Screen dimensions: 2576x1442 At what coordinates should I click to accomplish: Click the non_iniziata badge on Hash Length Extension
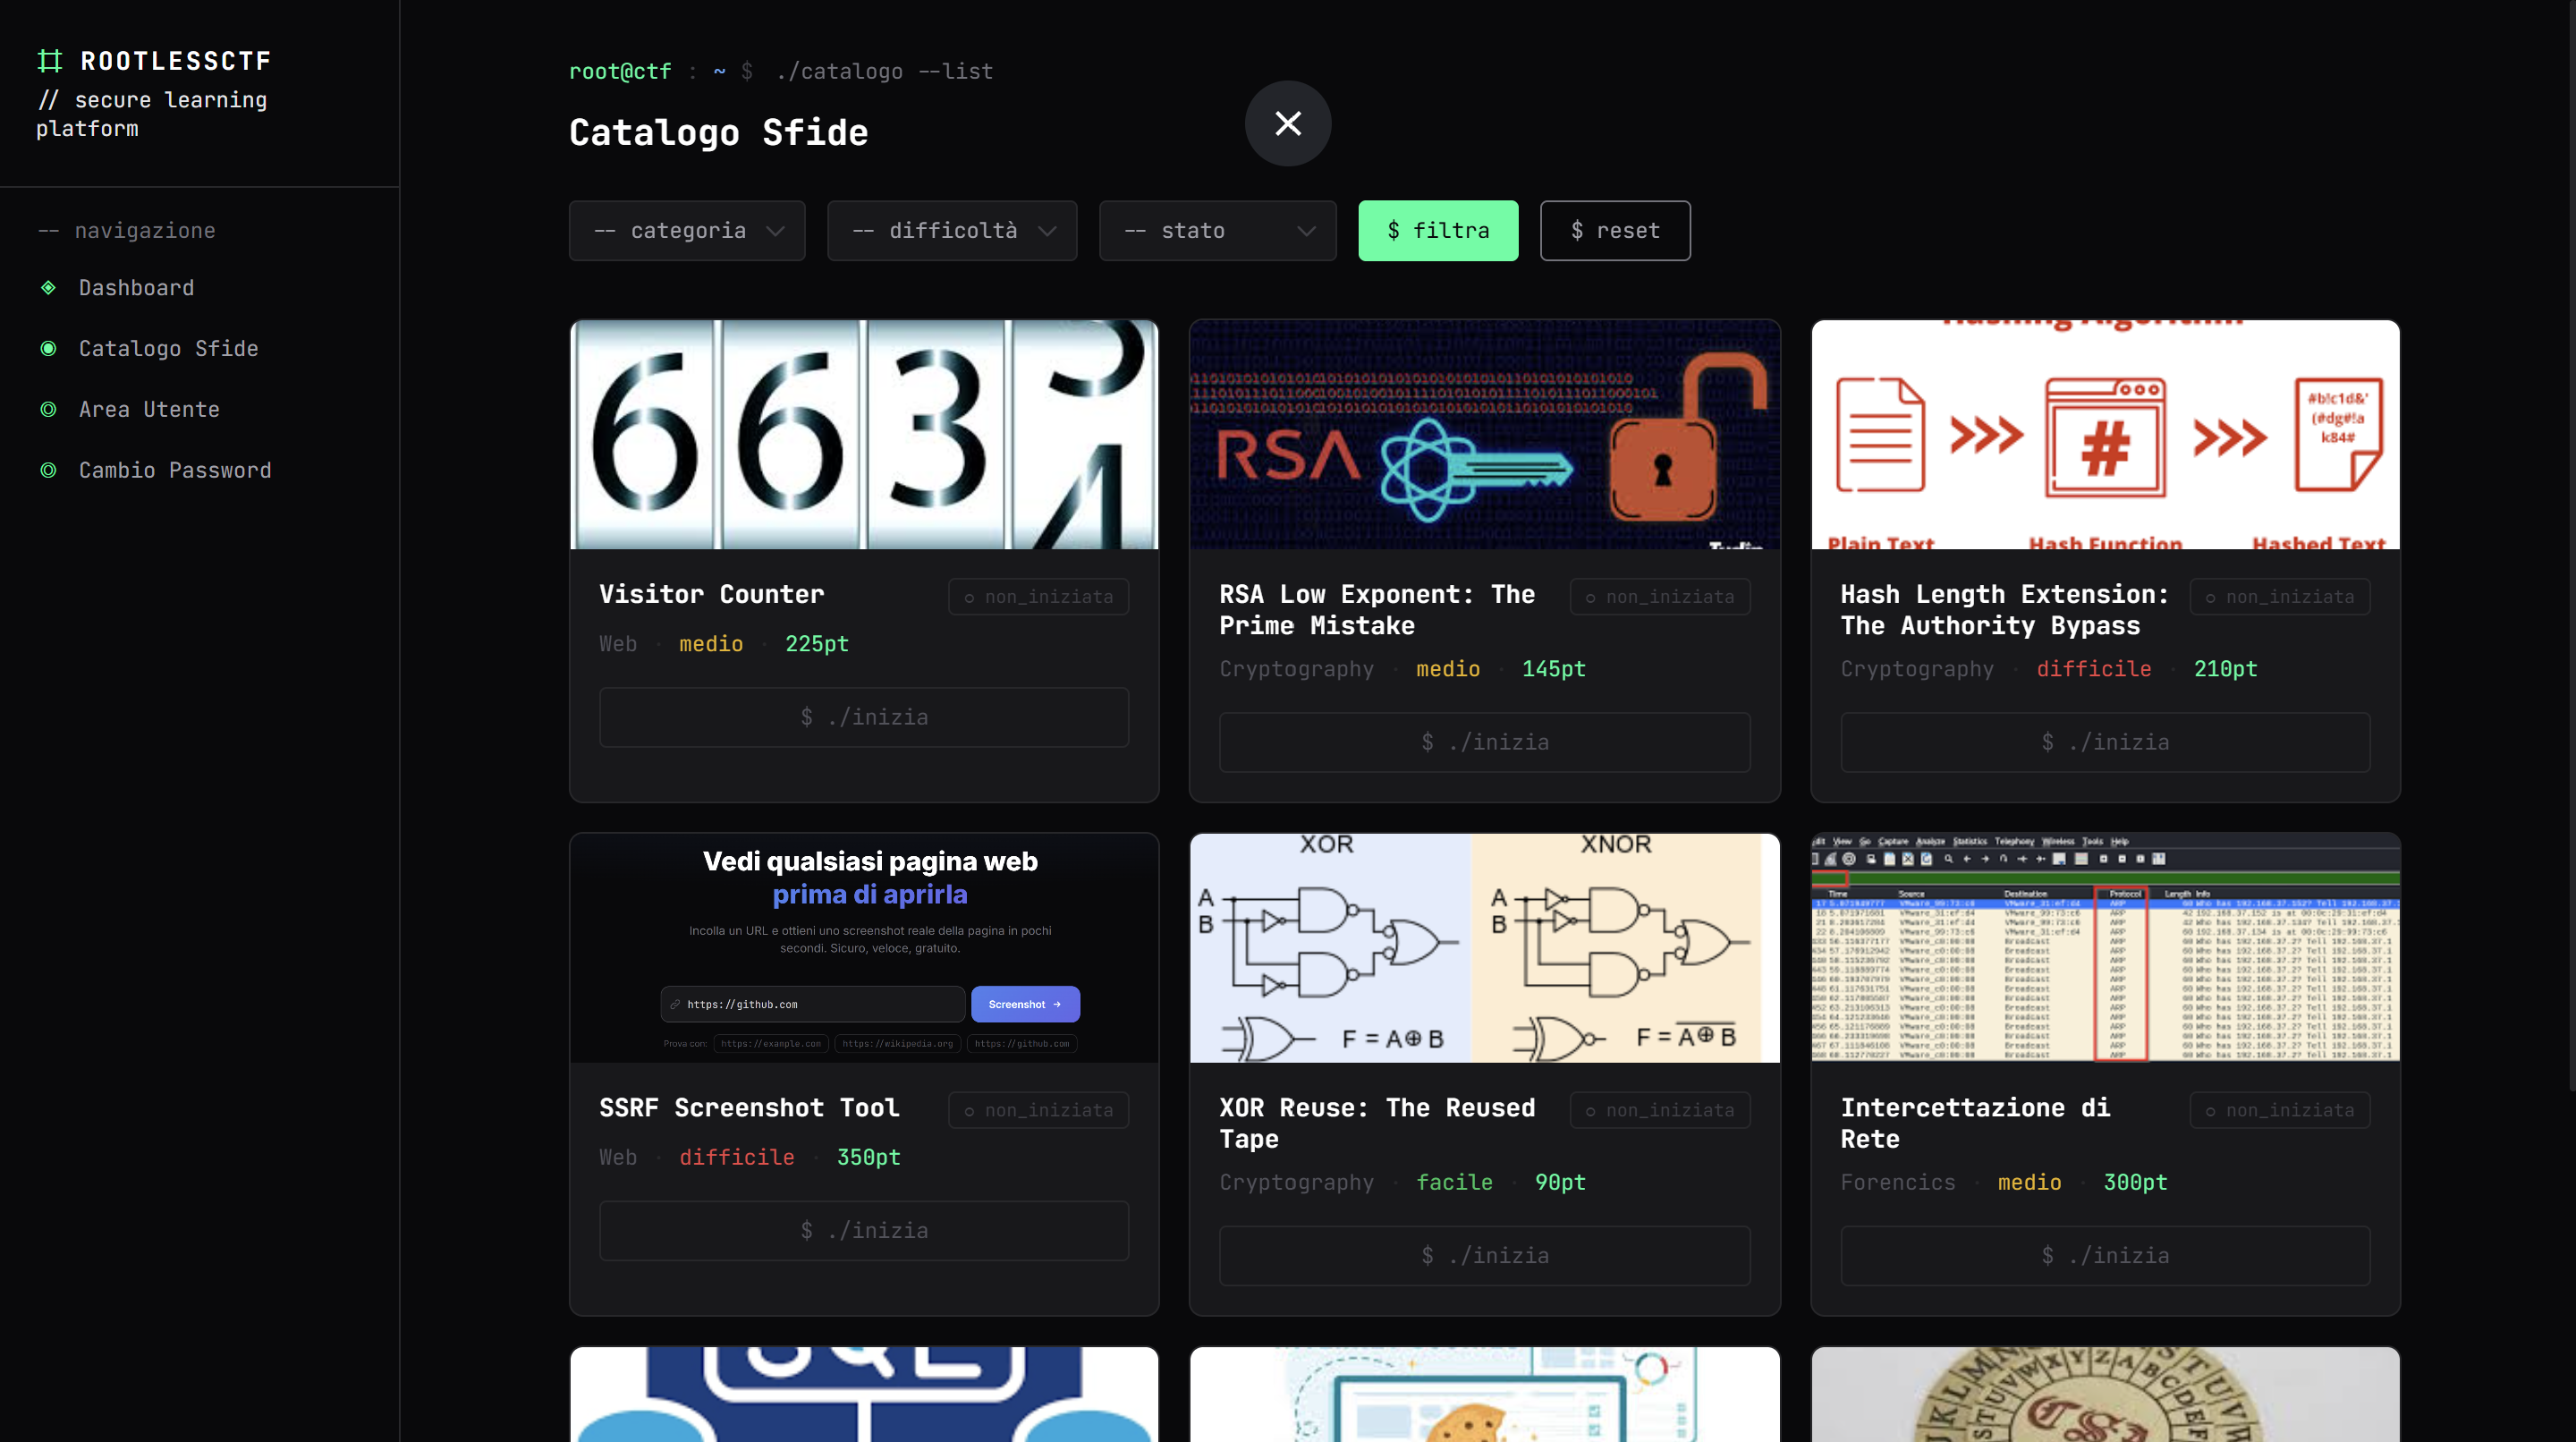coord(2280,597)
